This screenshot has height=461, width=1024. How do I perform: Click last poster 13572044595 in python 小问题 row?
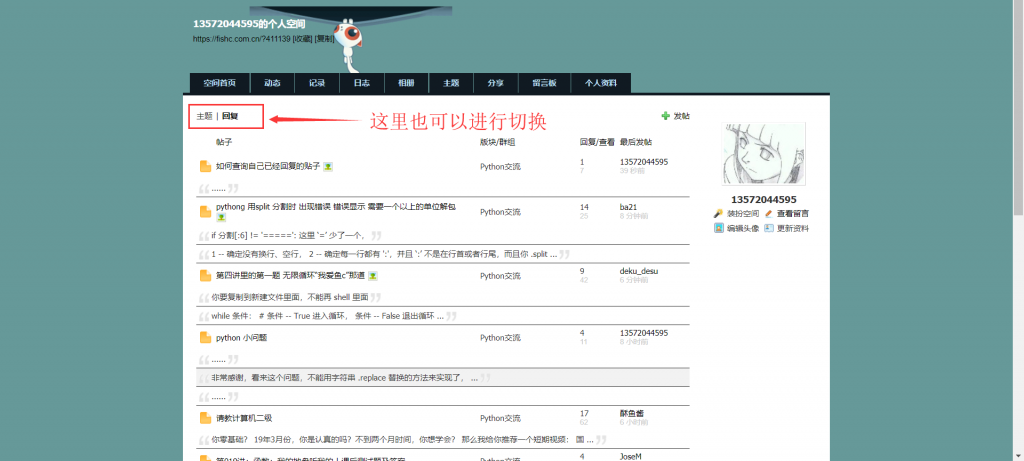tap(644, 332)
